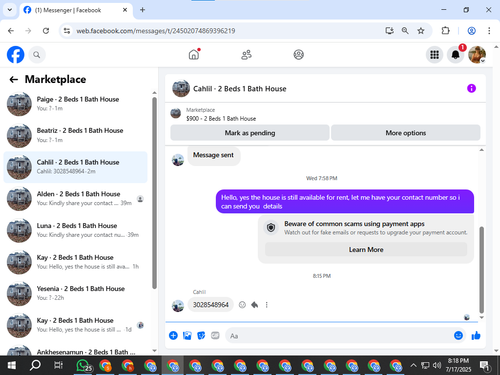Open the zoom magnifier icon in address bar

pos(405,31)
